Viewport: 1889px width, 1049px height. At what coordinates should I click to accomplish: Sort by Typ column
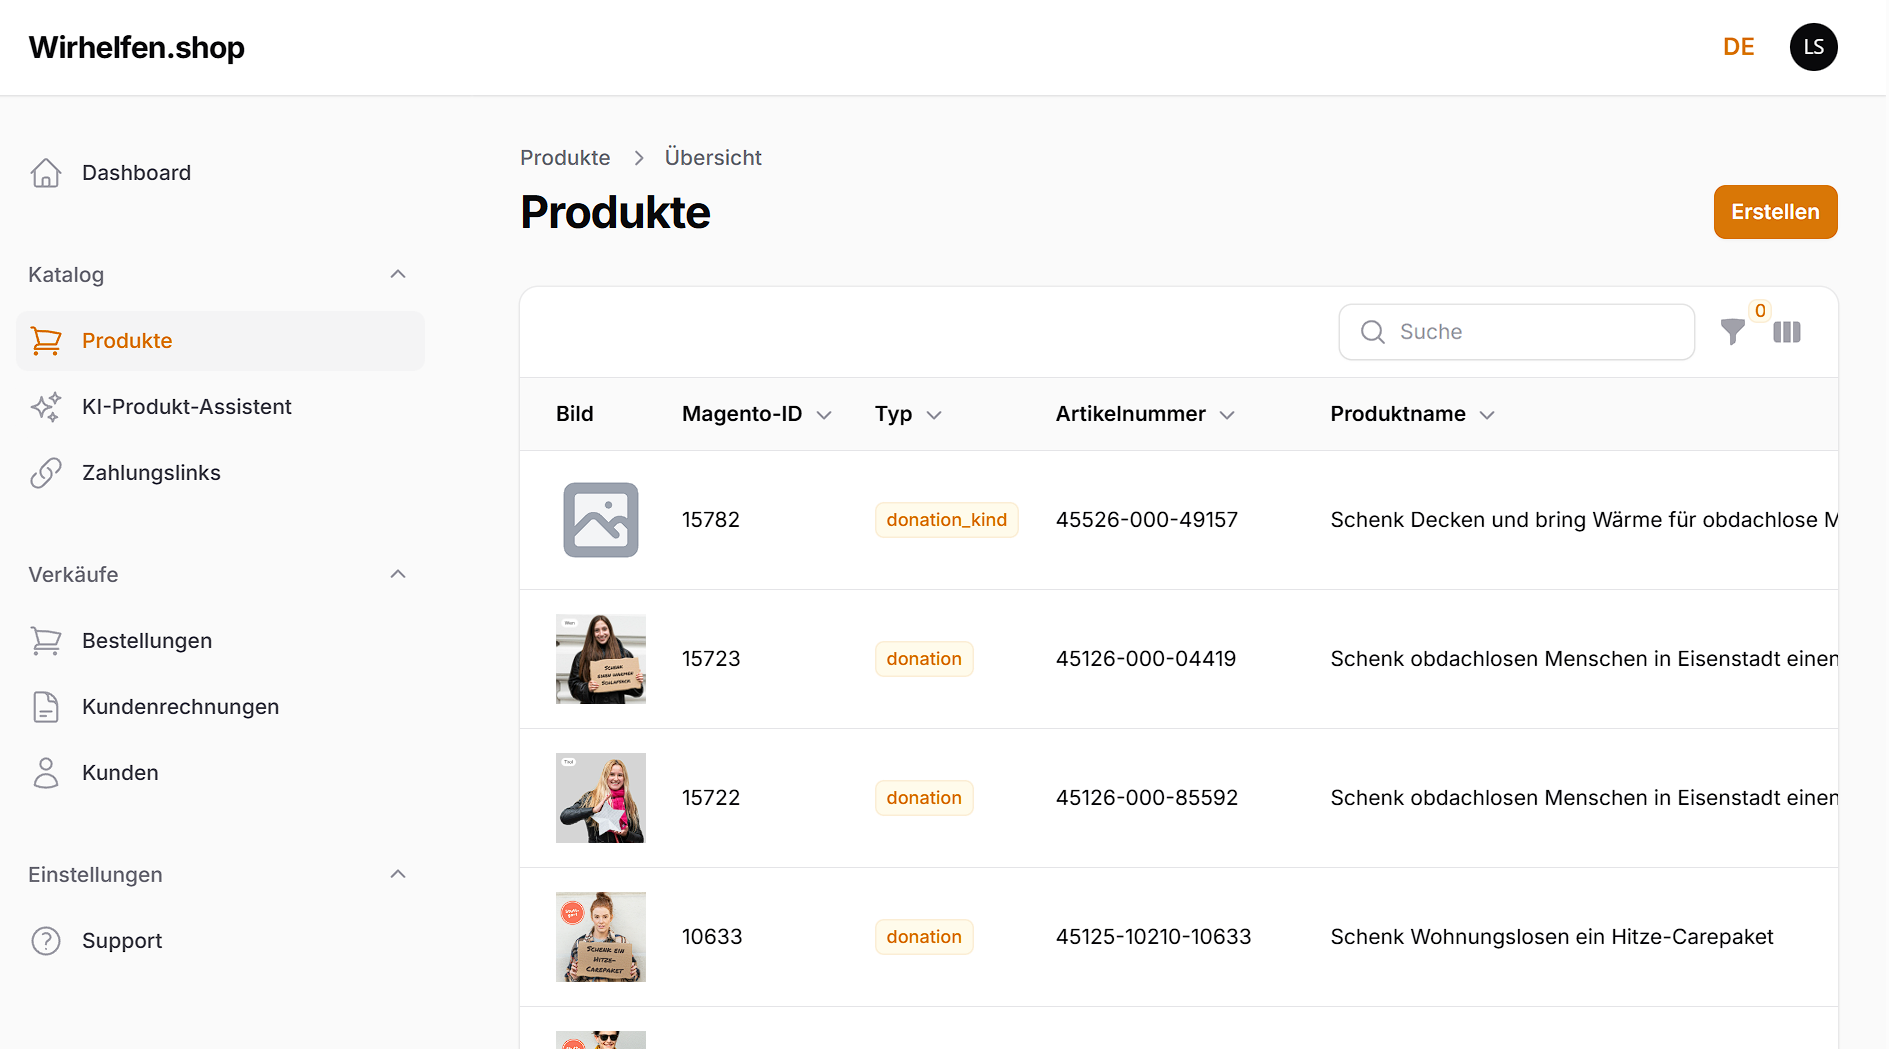908,414
